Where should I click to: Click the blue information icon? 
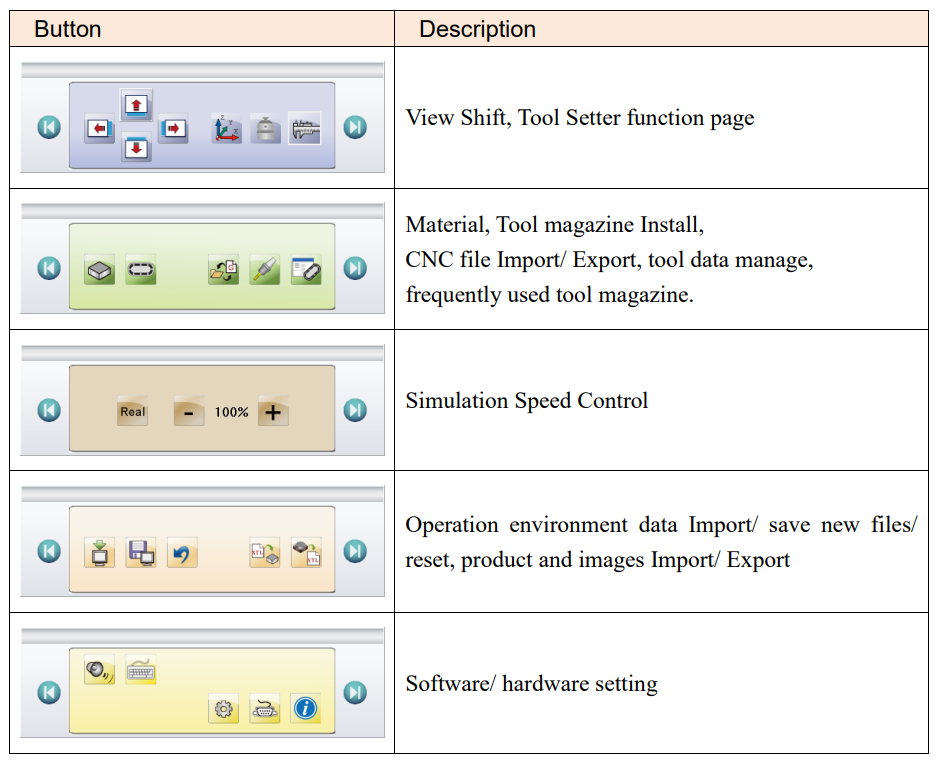click(x=306, y=709)
